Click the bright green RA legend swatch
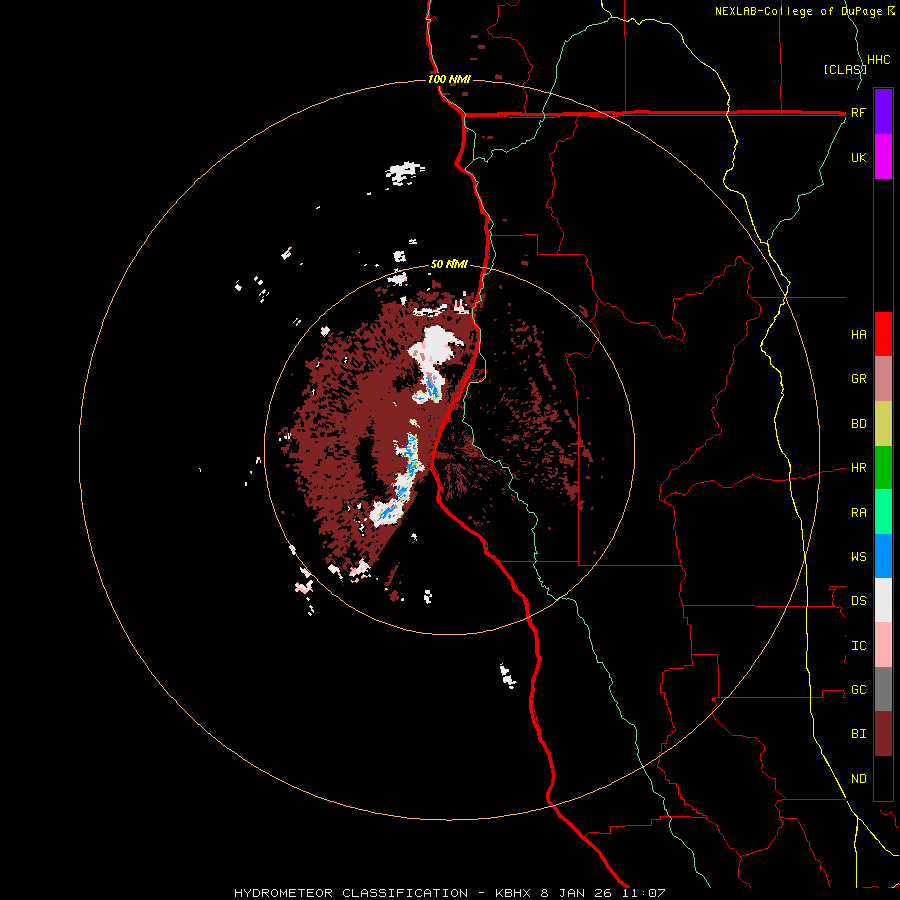The image size is (900, 900). [883, 512]
